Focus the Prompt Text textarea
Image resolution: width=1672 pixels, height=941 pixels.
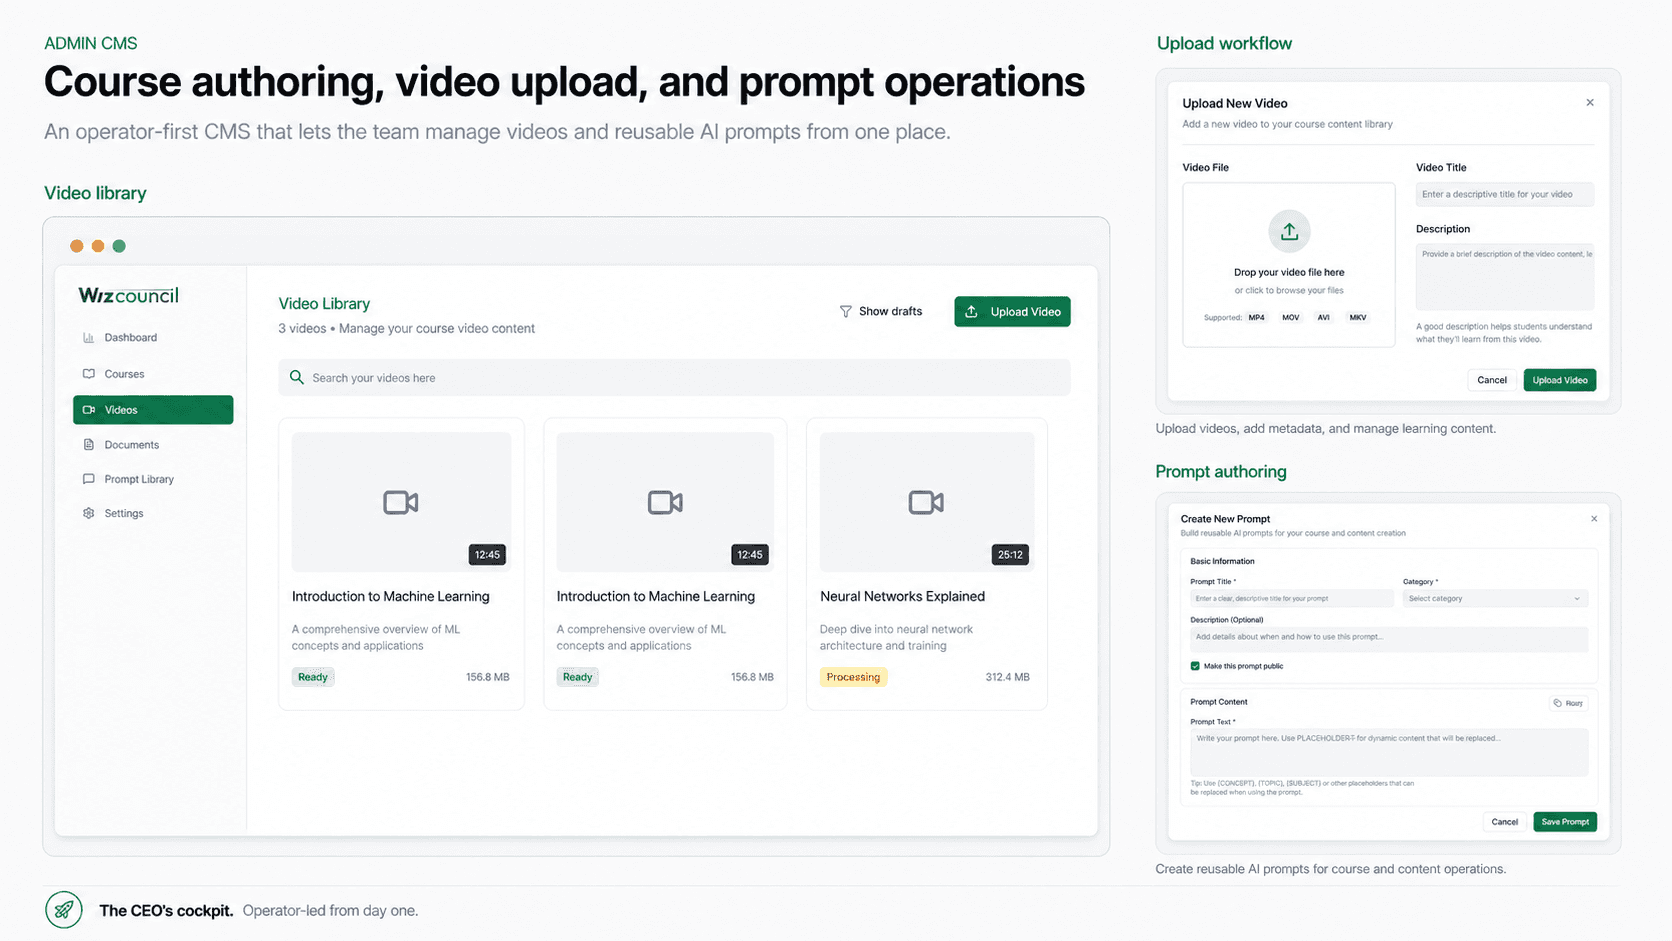(x=1389, y=752)
